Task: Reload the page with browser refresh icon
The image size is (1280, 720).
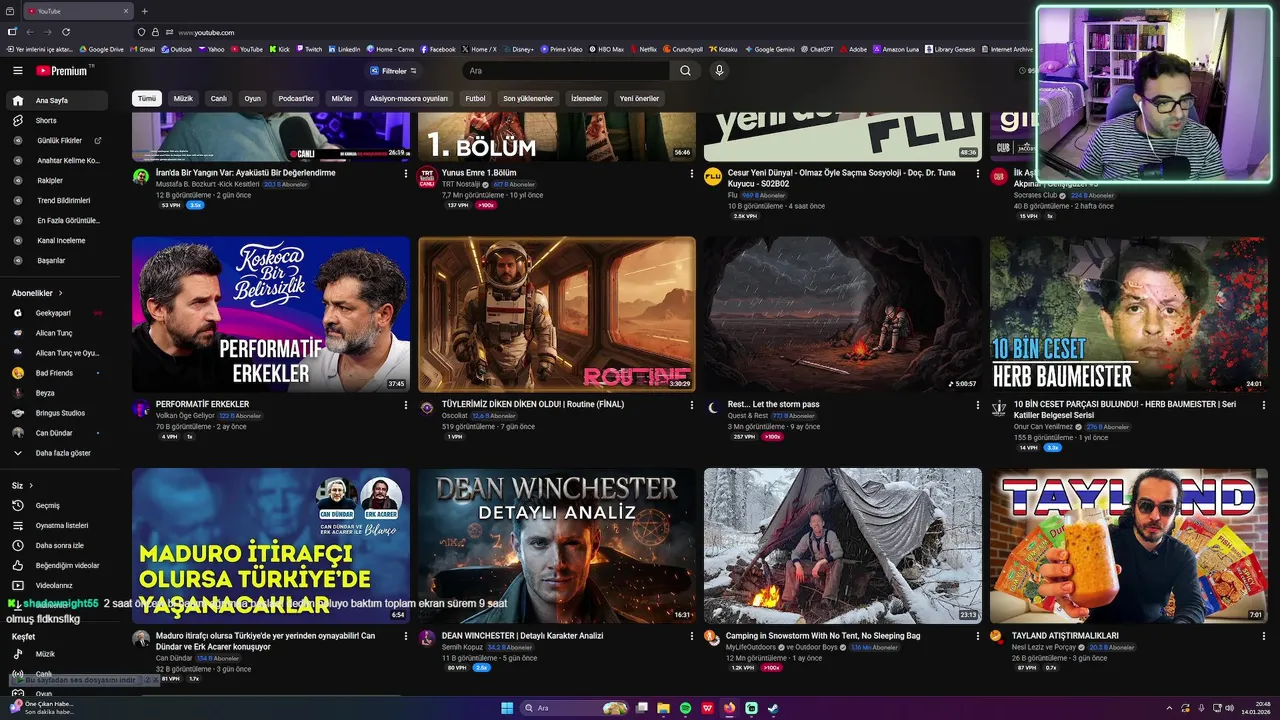Action: pyautogui.click(x=66, y=32)
